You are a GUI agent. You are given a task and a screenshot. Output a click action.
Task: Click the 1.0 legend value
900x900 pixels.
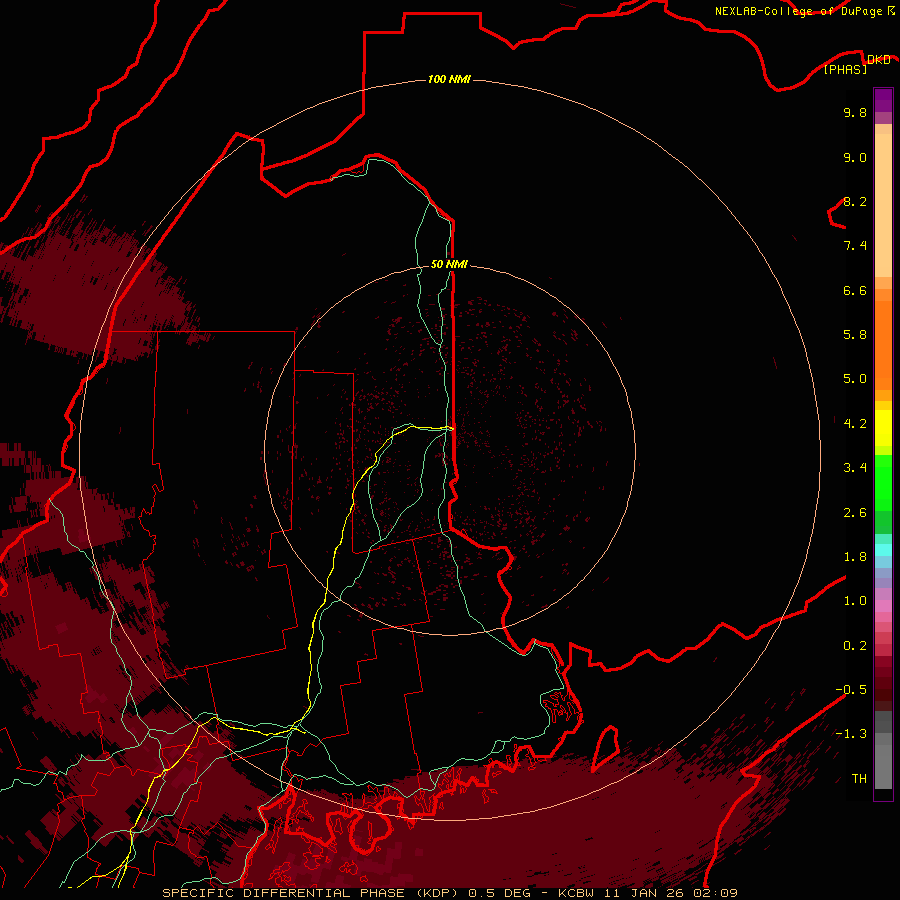[x=855, y=601]
